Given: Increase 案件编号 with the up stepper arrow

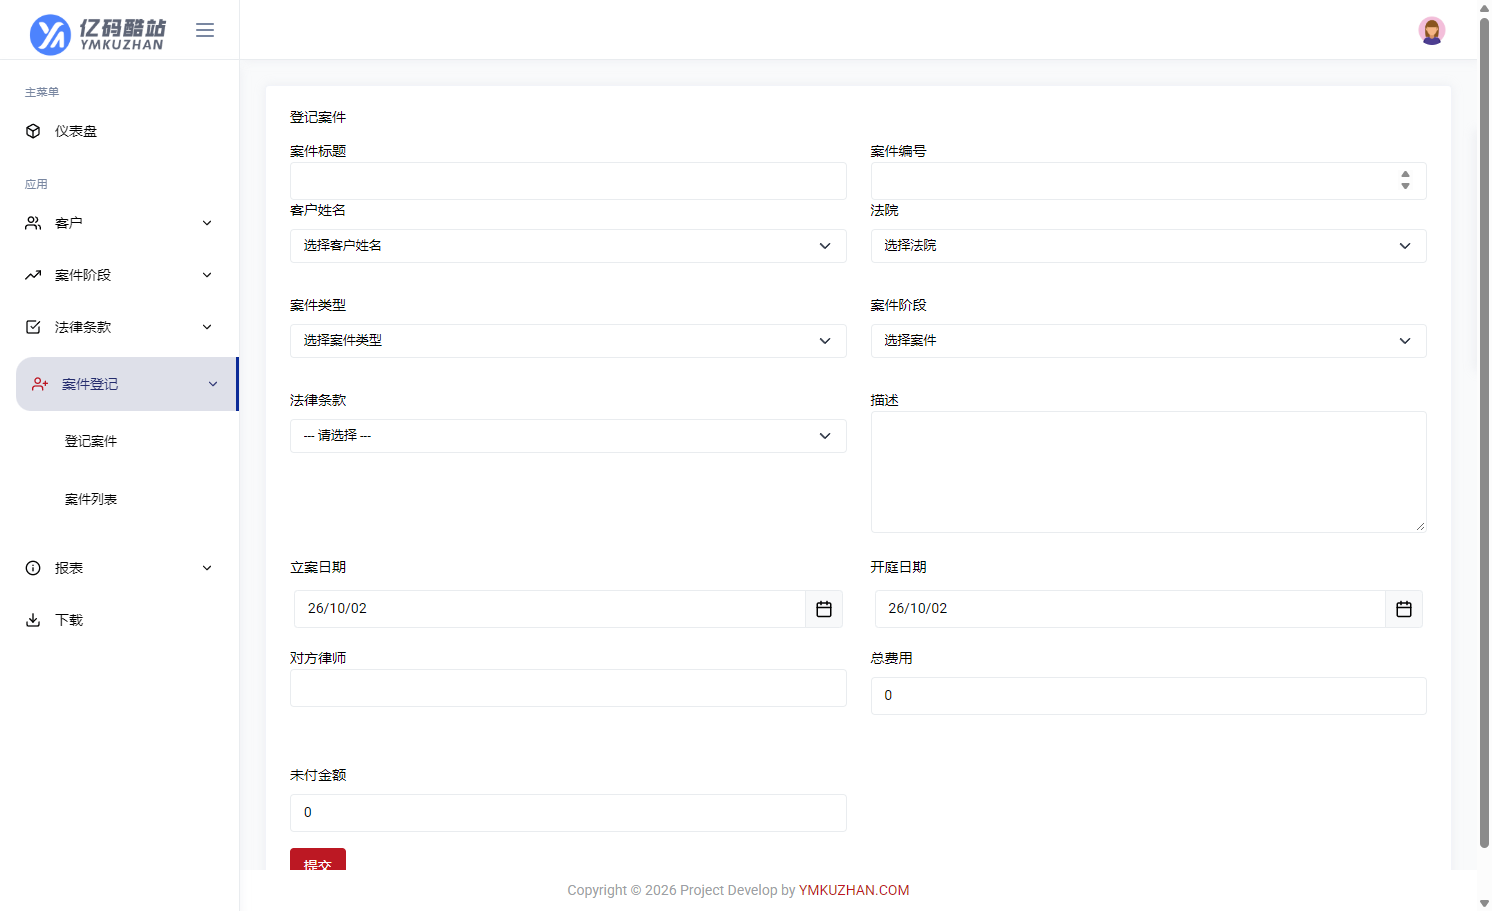Looking at the screenshot, I should click(x=1405, y=175).
